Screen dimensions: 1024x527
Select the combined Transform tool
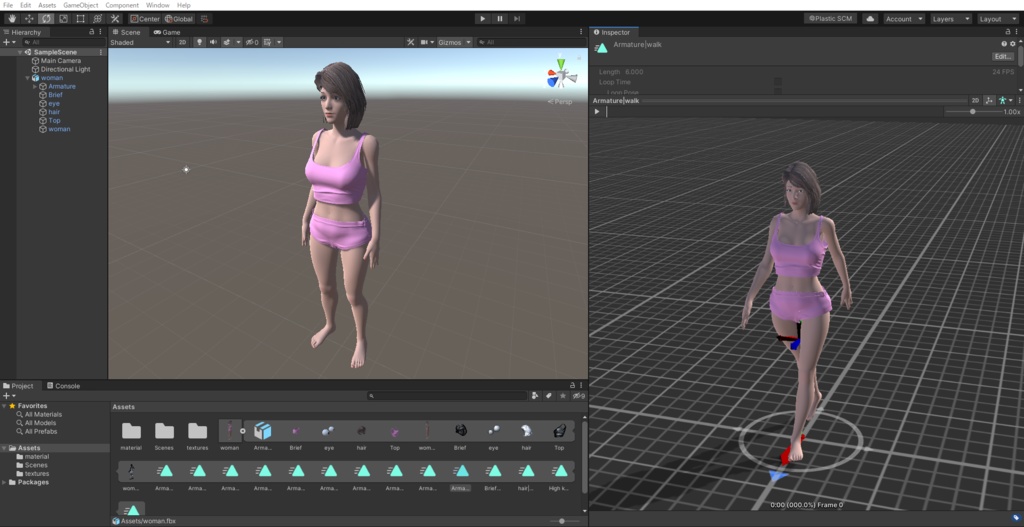97,19
